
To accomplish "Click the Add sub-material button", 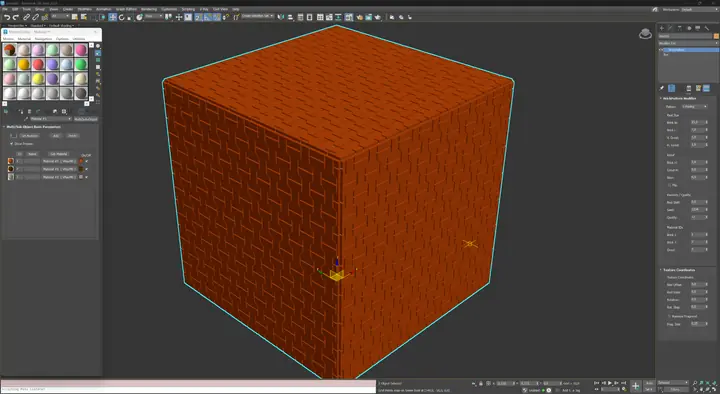I will pyautogui.click(x=56, y=136).
